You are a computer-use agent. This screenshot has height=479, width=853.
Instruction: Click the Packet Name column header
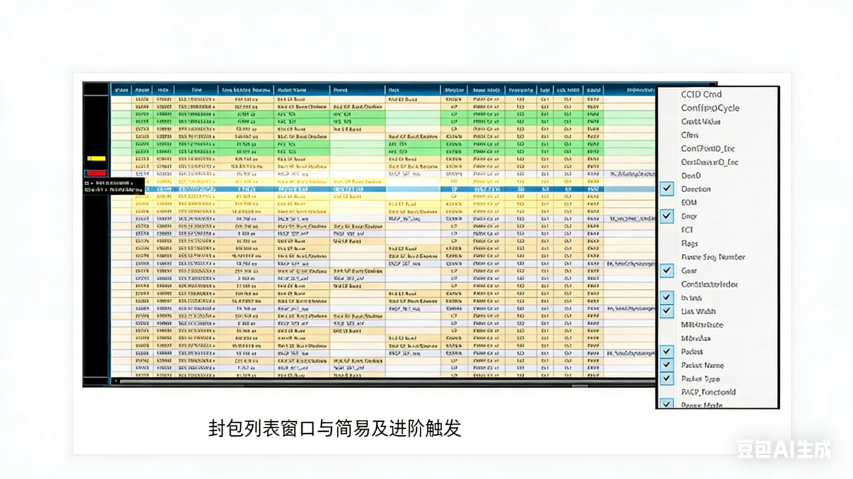point(292,90)
